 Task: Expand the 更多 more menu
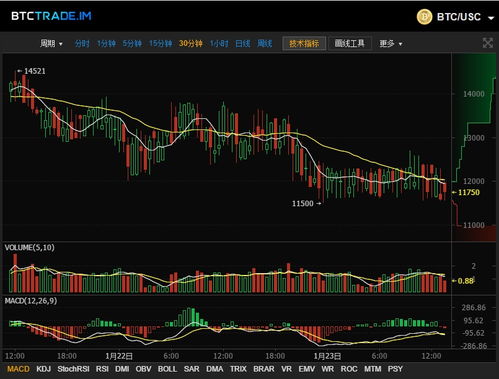(390, 43)
